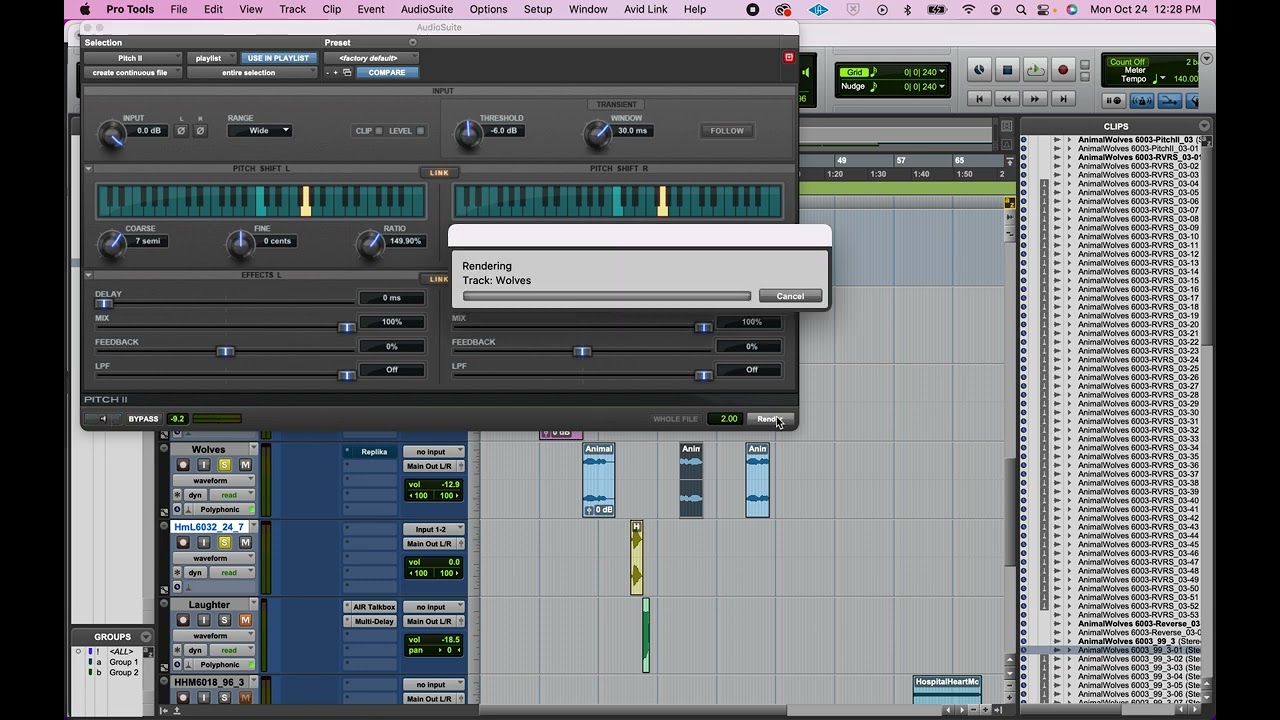Toggle BYPASS on the Pitch II plugin
Image resolution: width=1280 pixels, height=720 pixels.
(143, 419)
